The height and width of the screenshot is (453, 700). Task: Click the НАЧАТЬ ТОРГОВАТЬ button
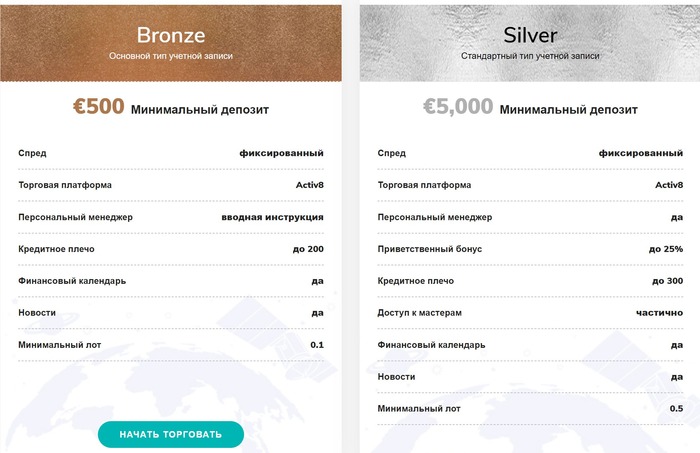[x=171, y=435]
